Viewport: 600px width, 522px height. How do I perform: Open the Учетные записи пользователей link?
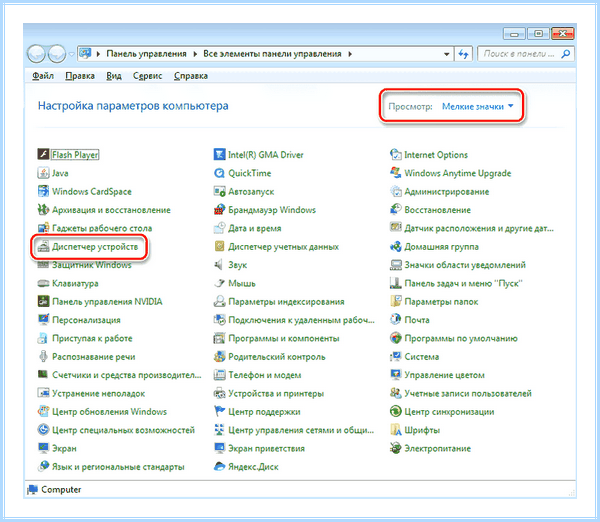(x=468, y=393)
